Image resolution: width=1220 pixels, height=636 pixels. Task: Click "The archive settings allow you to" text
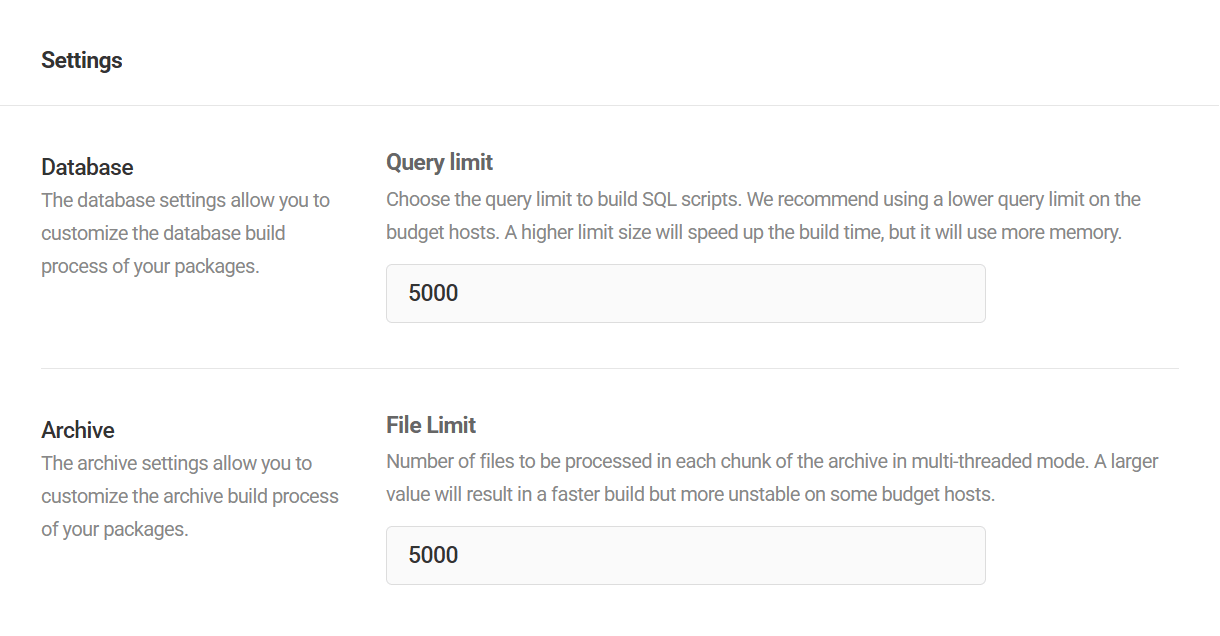click(x=176, y=463)
